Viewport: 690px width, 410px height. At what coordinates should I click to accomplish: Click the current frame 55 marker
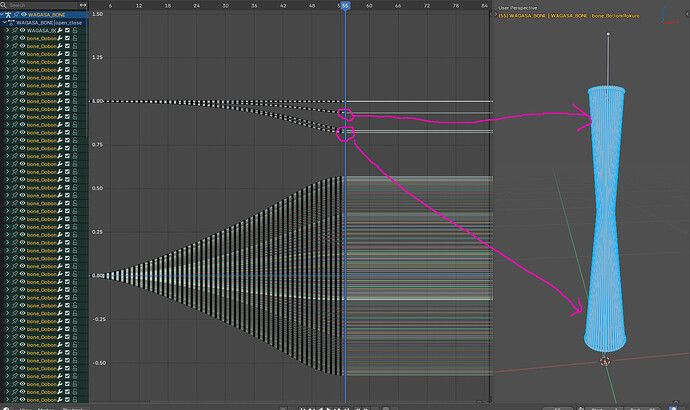(345, 6)
